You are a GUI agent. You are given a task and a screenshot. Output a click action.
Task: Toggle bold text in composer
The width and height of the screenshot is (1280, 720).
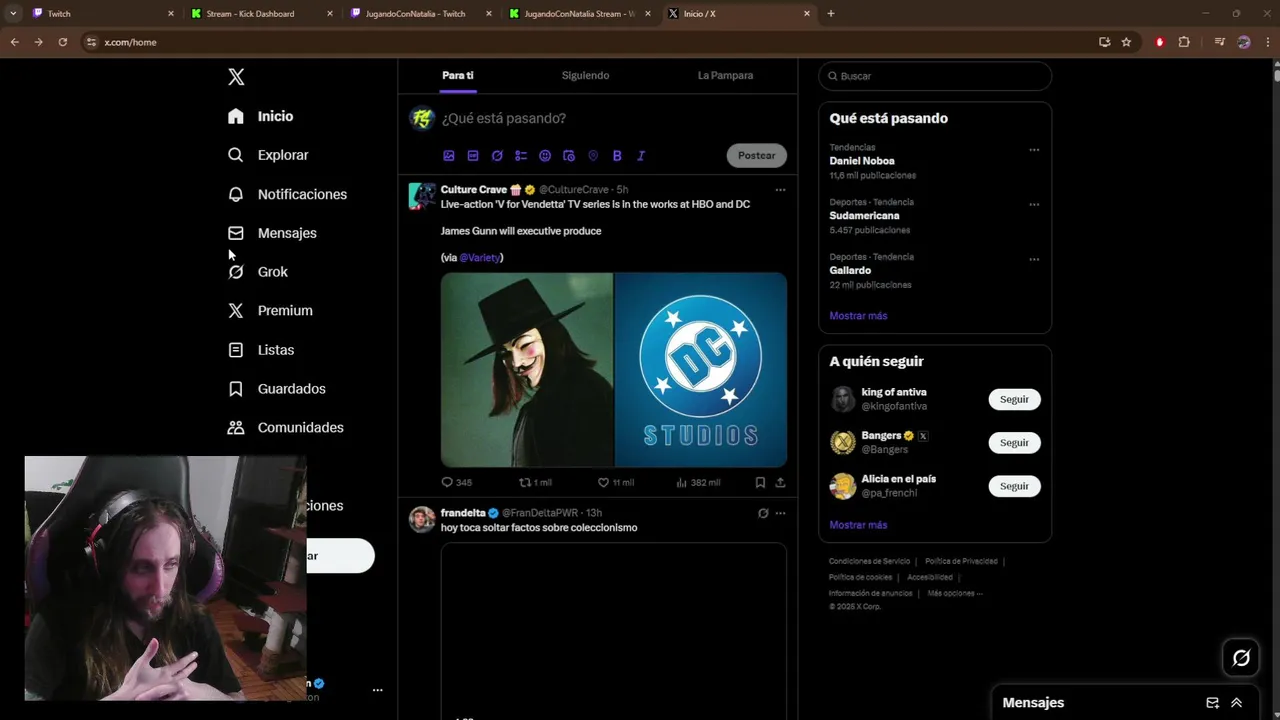point(617,156)
